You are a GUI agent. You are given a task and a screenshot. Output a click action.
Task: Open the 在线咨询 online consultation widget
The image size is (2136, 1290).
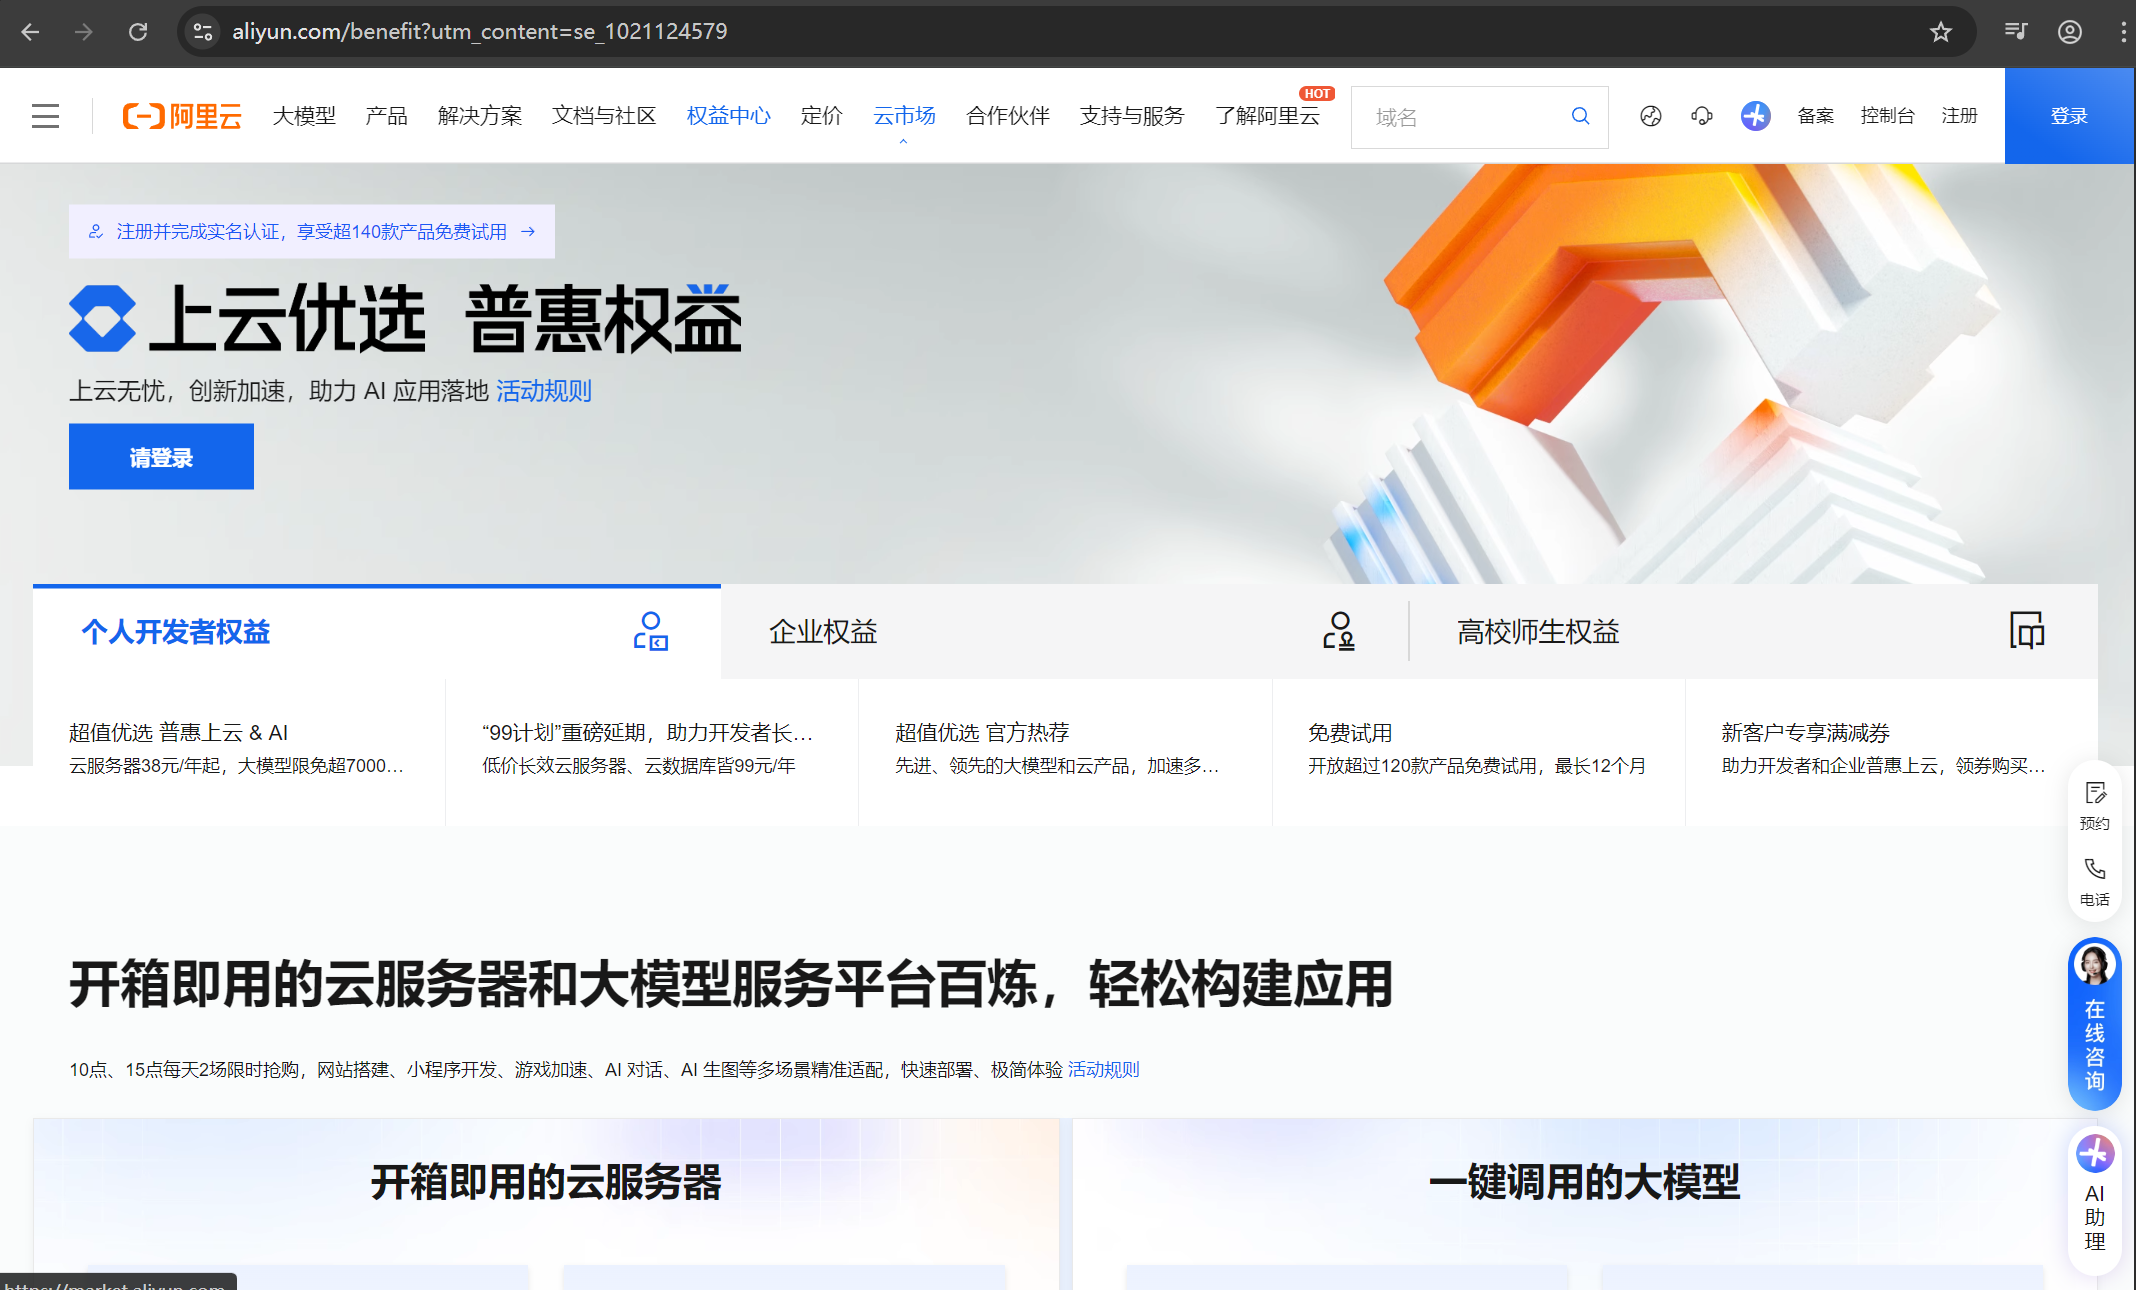[2095, 1024]
